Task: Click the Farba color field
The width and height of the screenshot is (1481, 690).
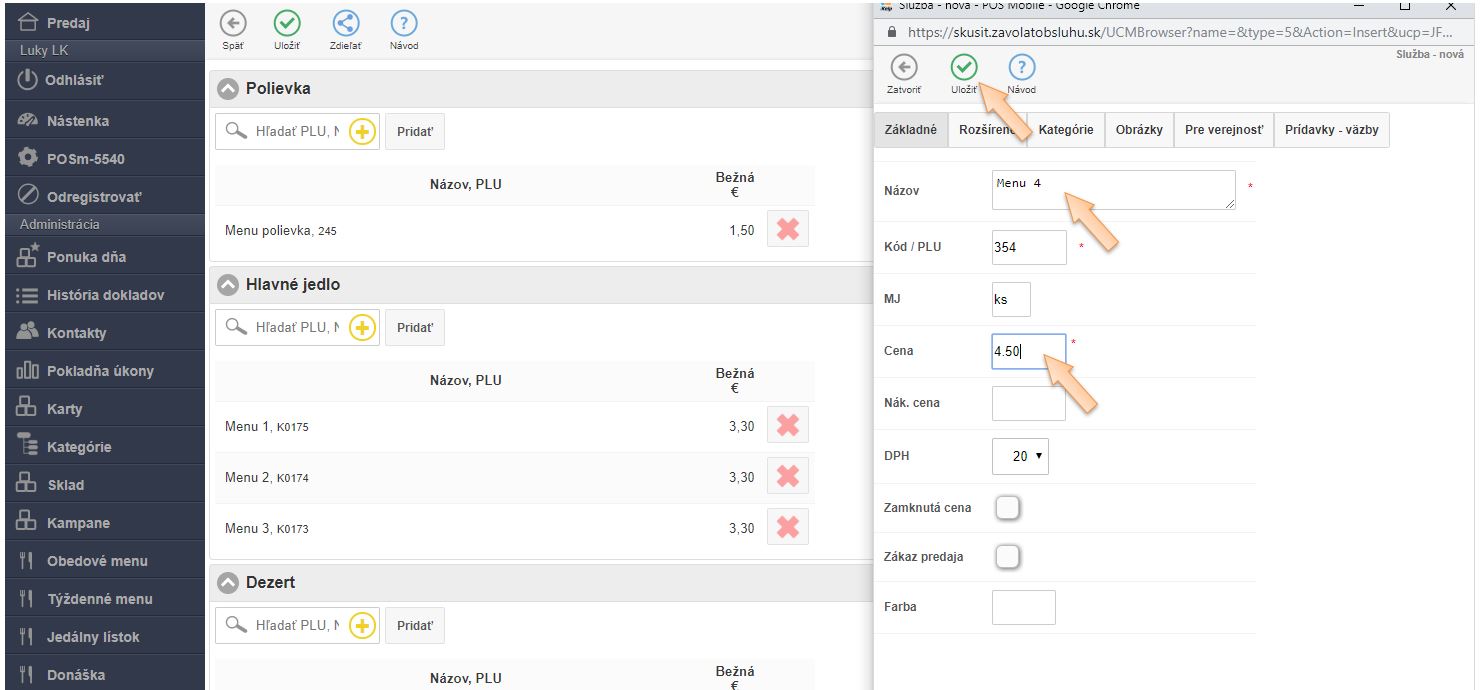Action: pos(1023,607)
